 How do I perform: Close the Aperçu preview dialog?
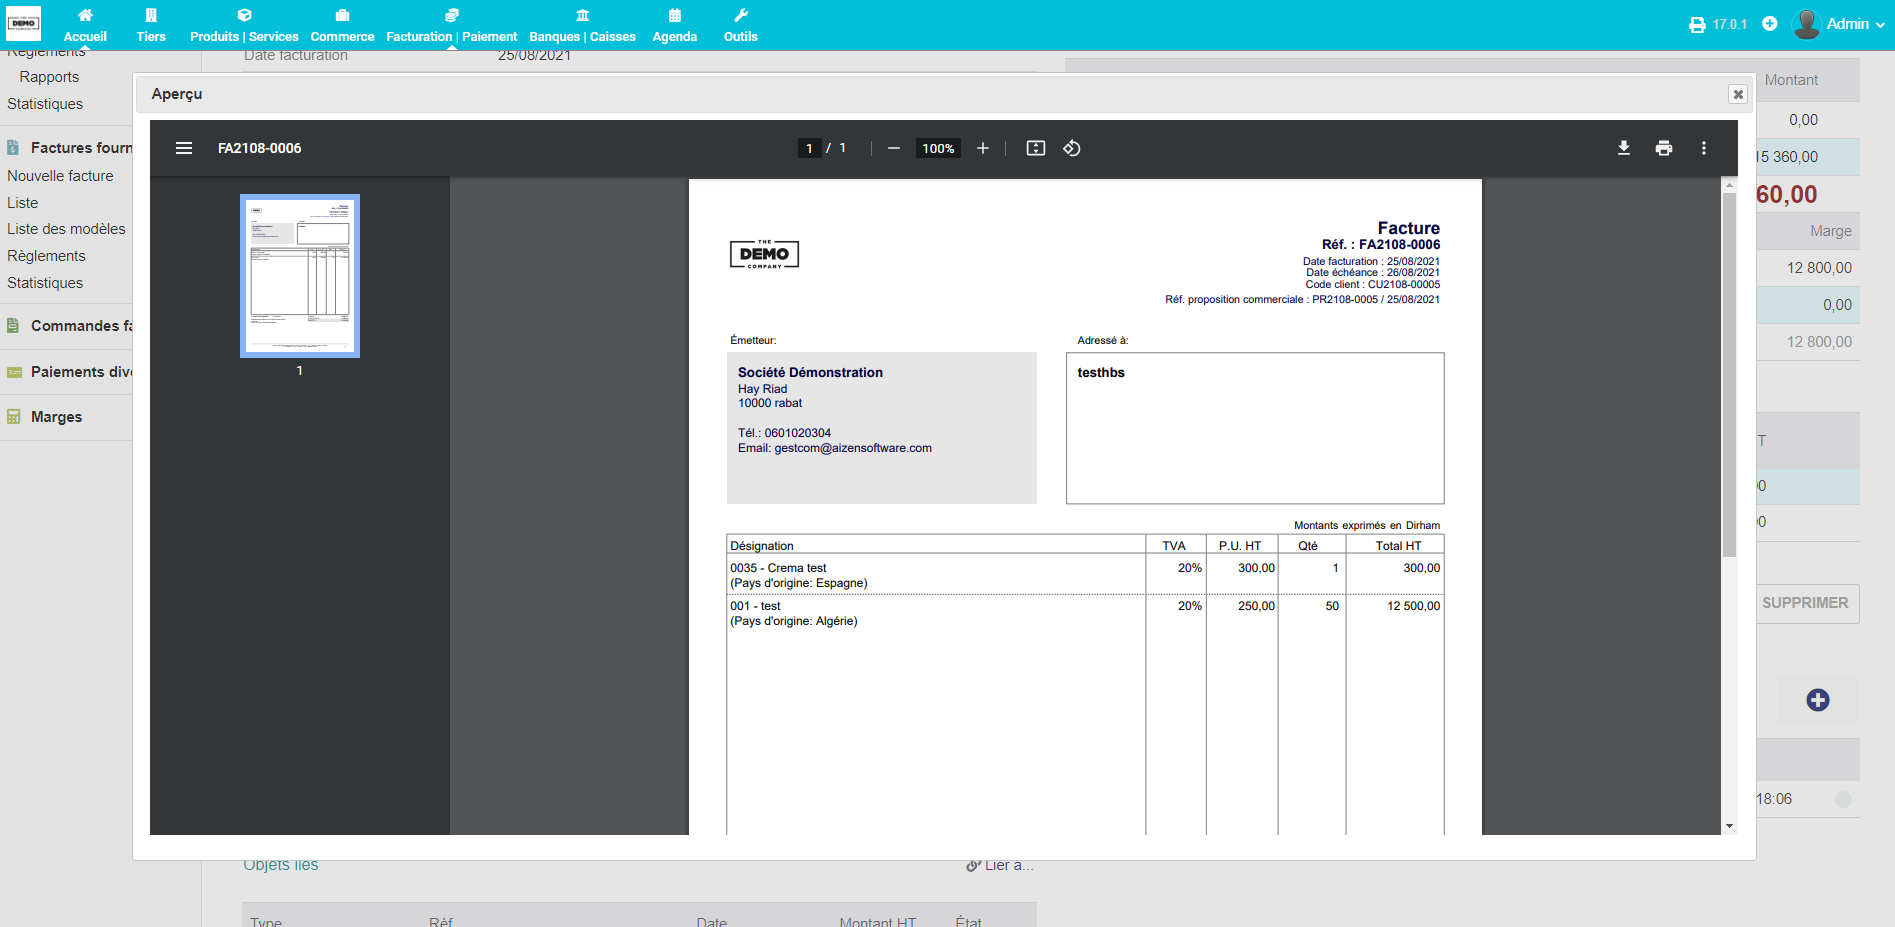click(x=1738, y=94)
